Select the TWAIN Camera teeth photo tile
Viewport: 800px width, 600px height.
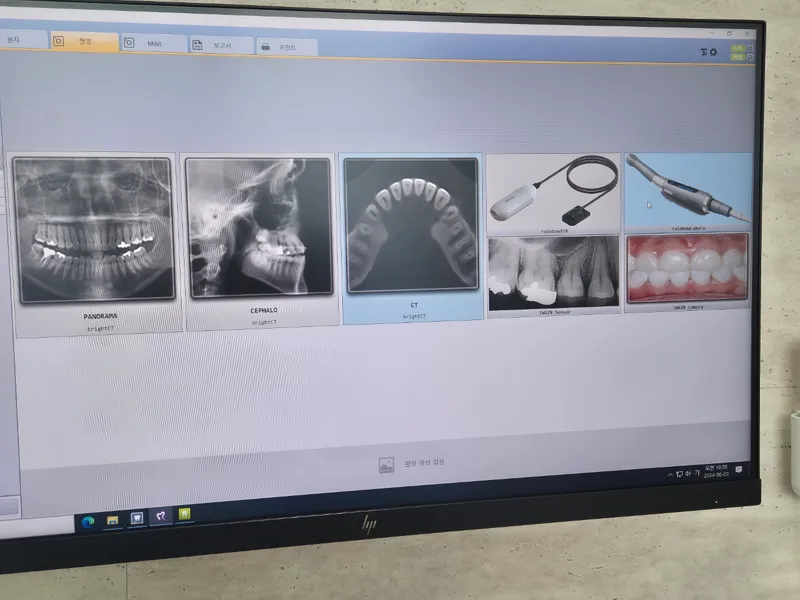click(688, 272)
